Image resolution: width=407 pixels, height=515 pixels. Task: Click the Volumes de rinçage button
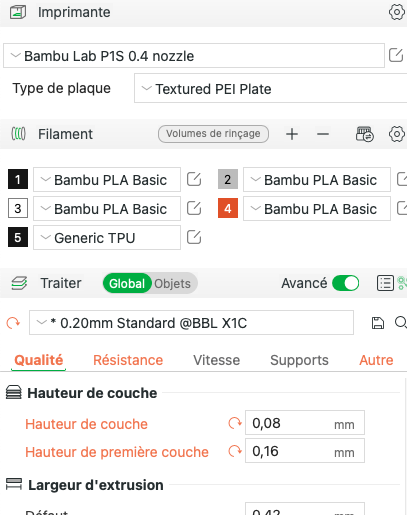[213, 134]
